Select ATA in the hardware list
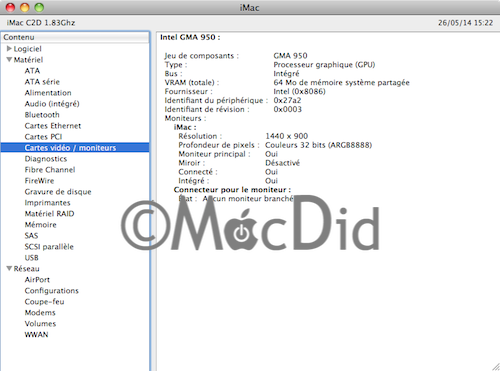 (32, 71)
